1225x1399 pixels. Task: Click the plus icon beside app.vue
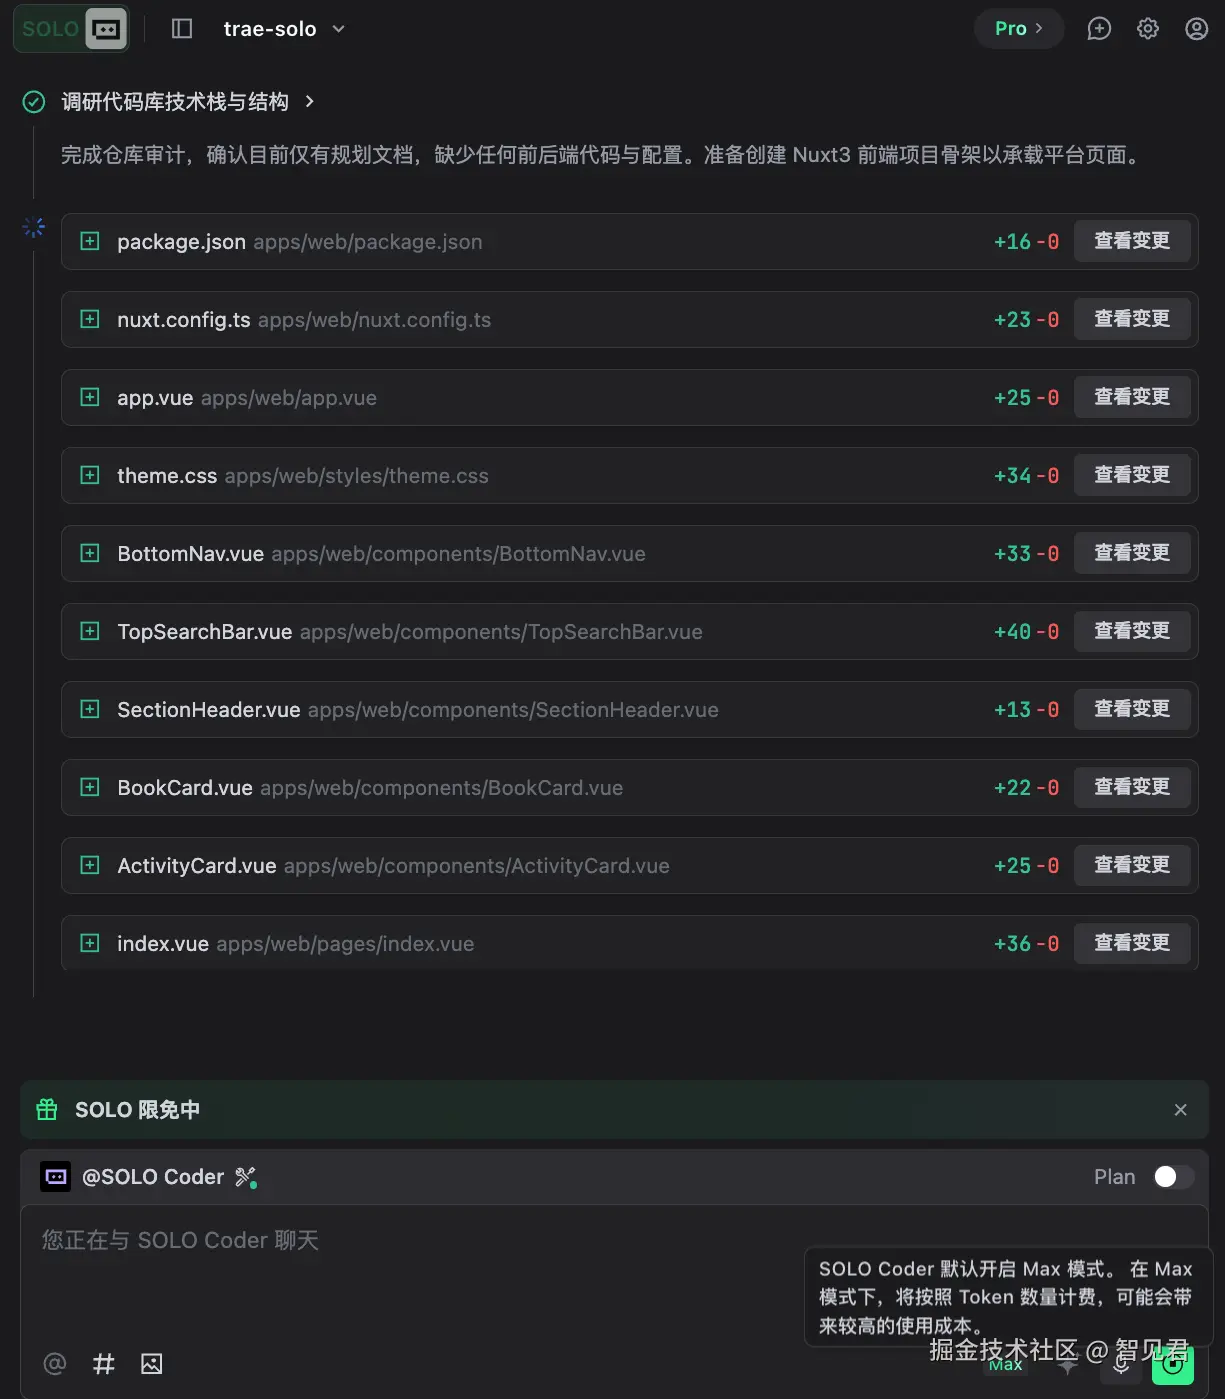90,397
